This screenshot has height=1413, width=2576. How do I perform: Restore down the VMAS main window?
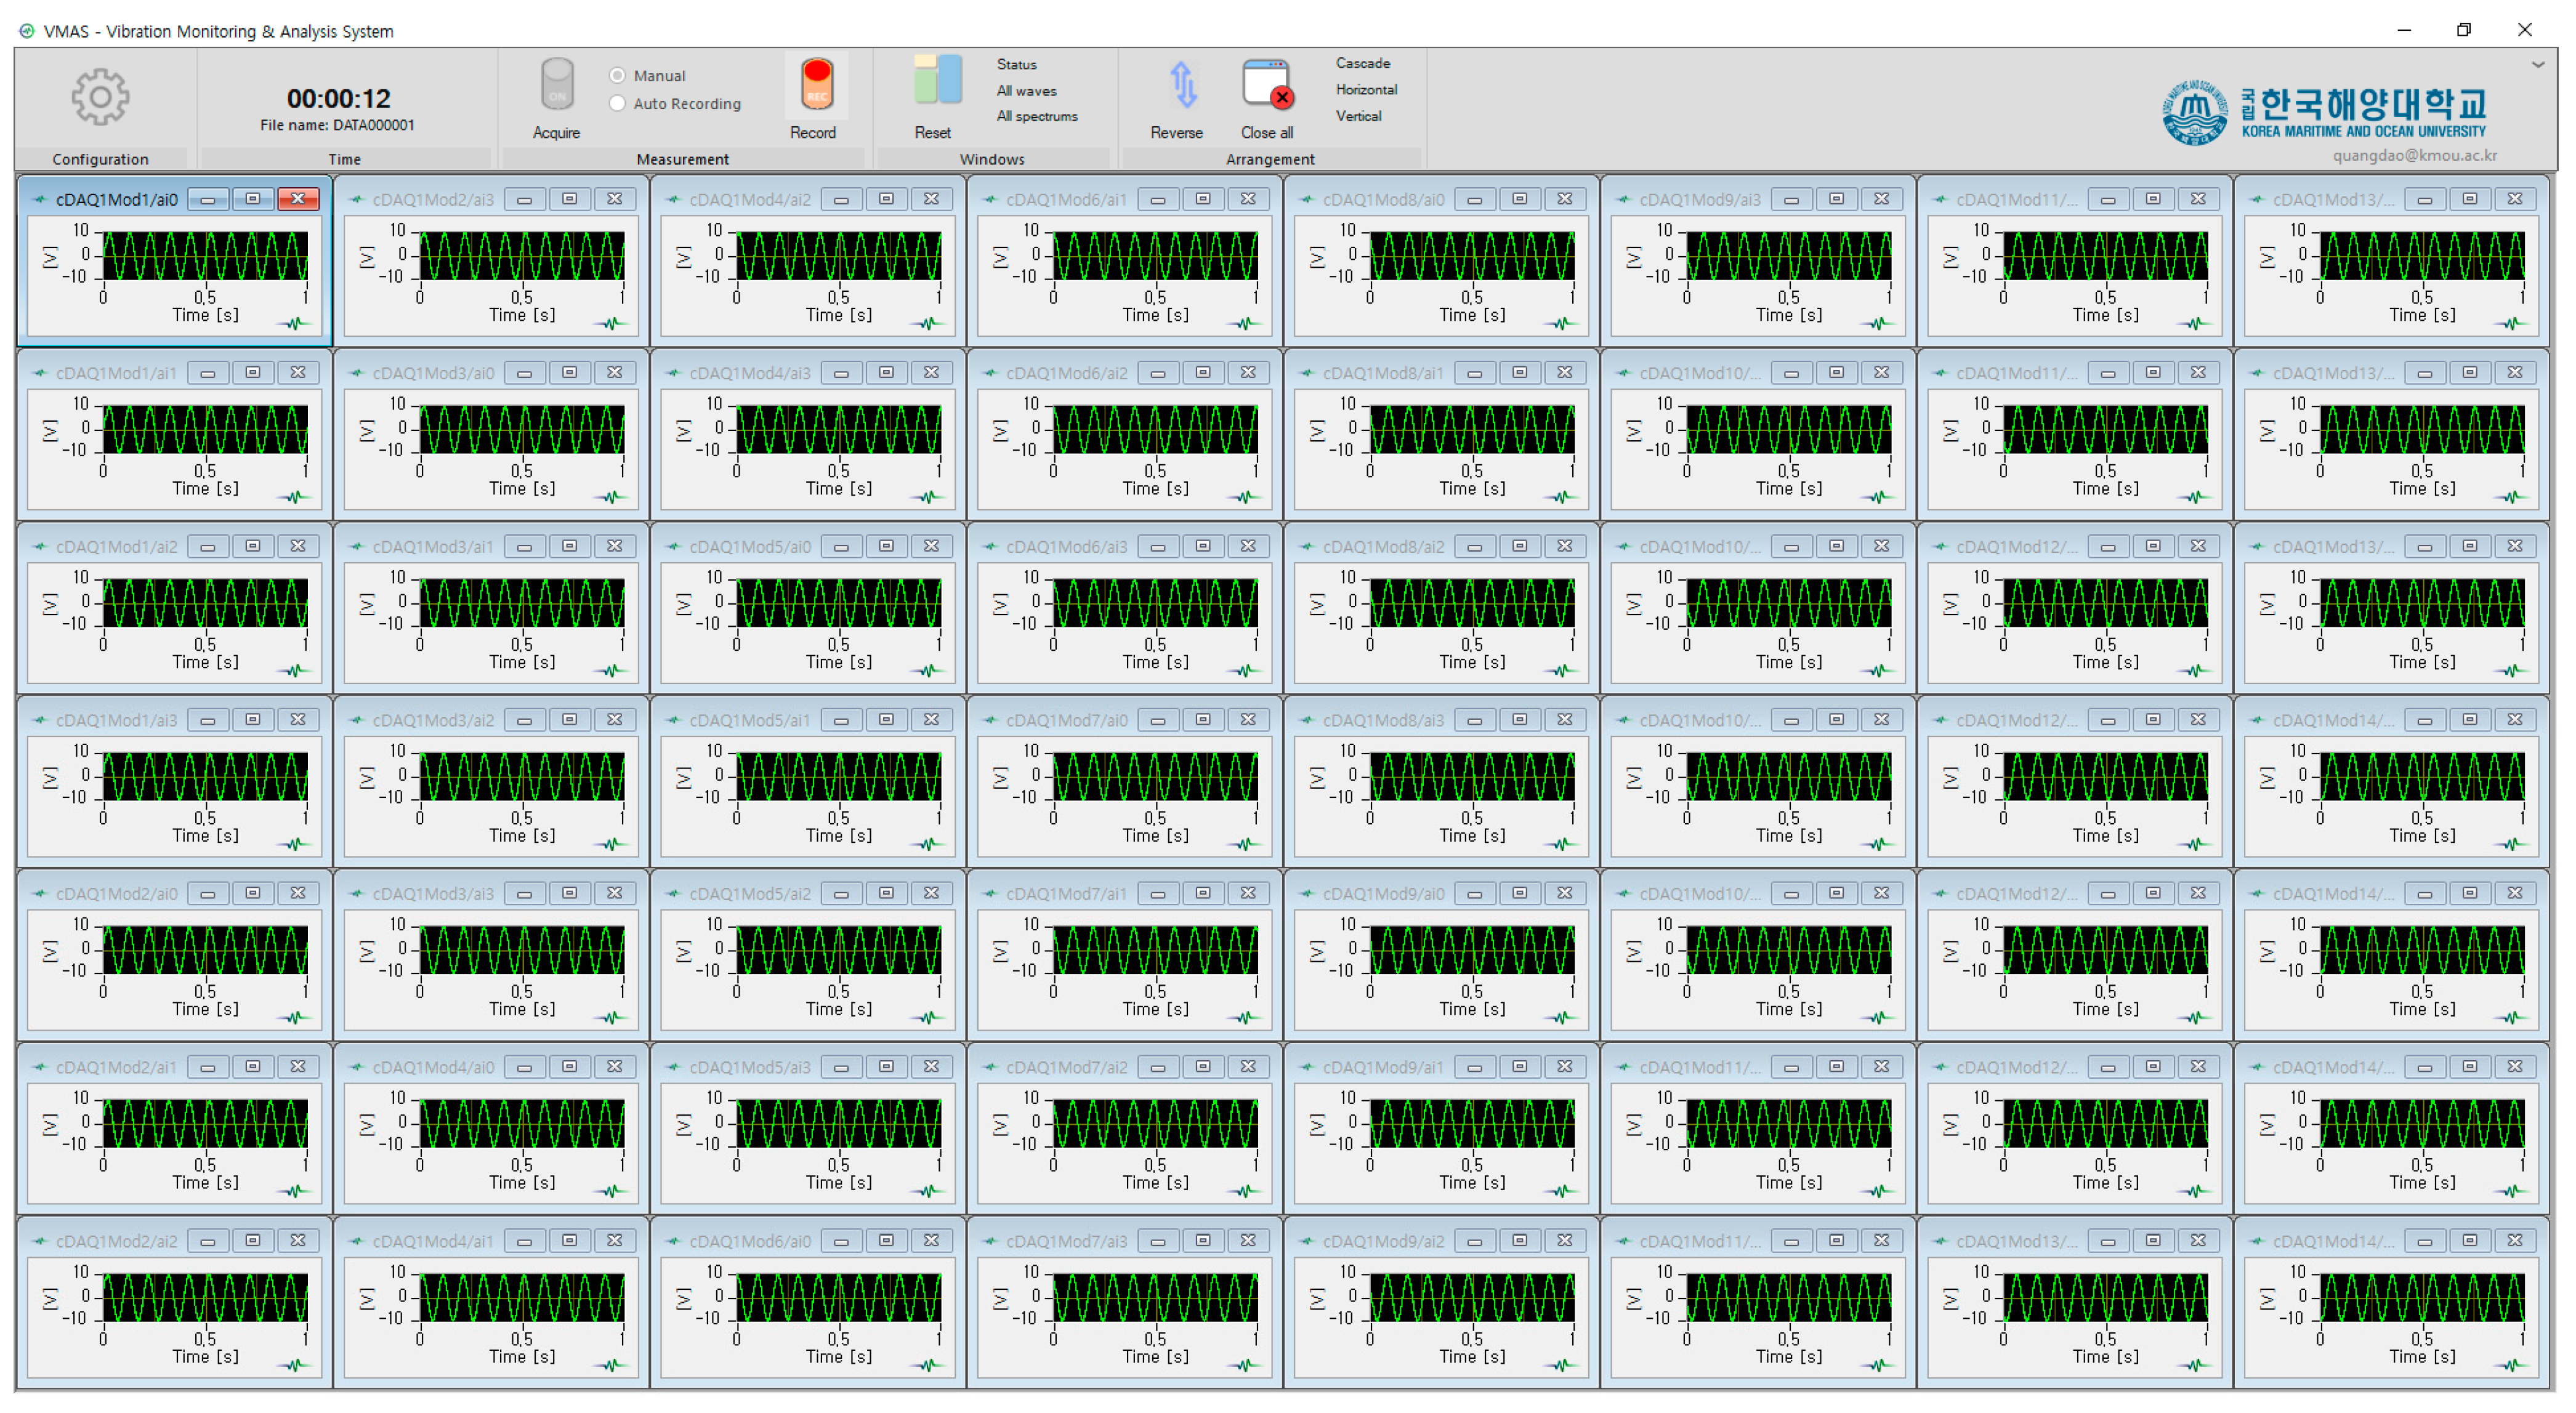[2464, 30]
